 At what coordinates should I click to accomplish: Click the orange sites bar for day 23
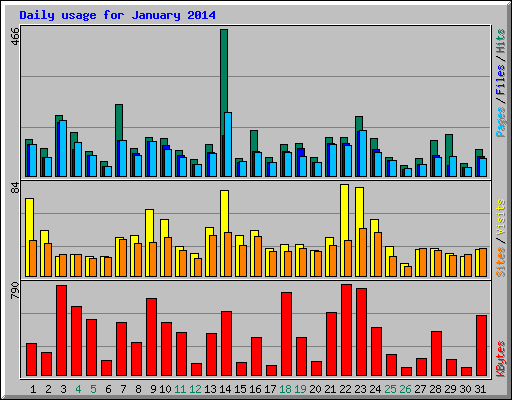363,252
